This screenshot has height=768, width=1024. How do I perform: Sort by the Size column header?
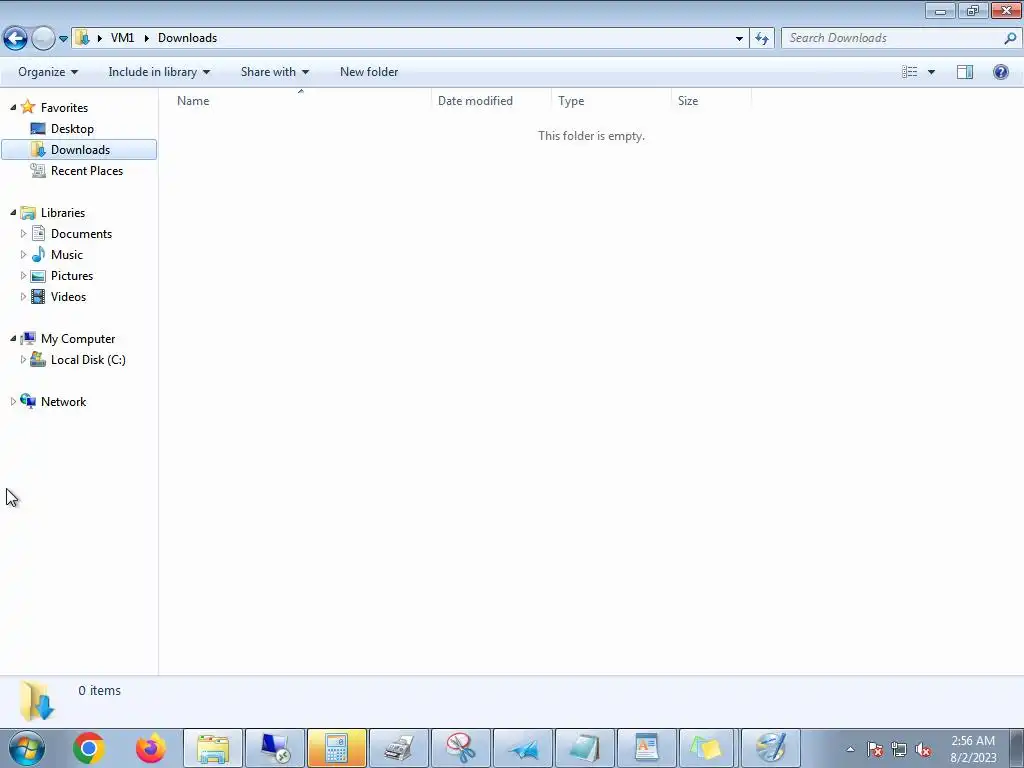[711, 101]
